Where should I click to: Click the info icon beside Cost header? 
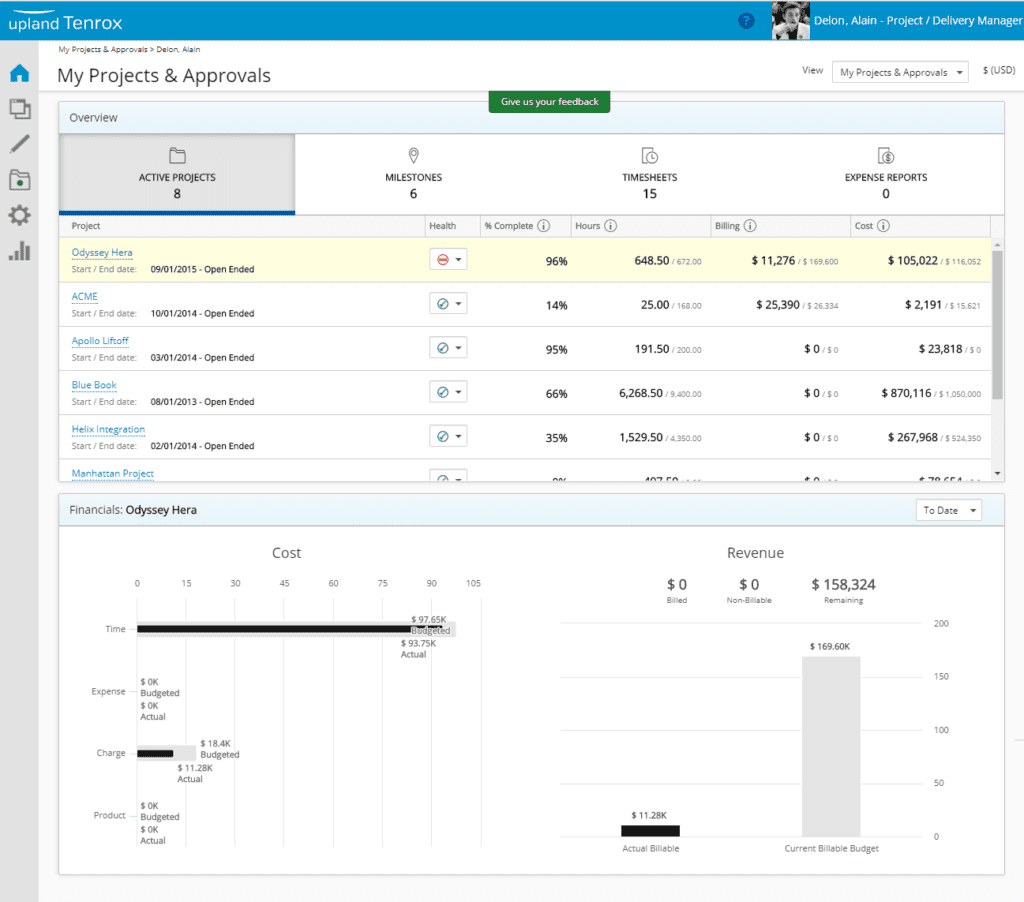[x=884, y=226]
